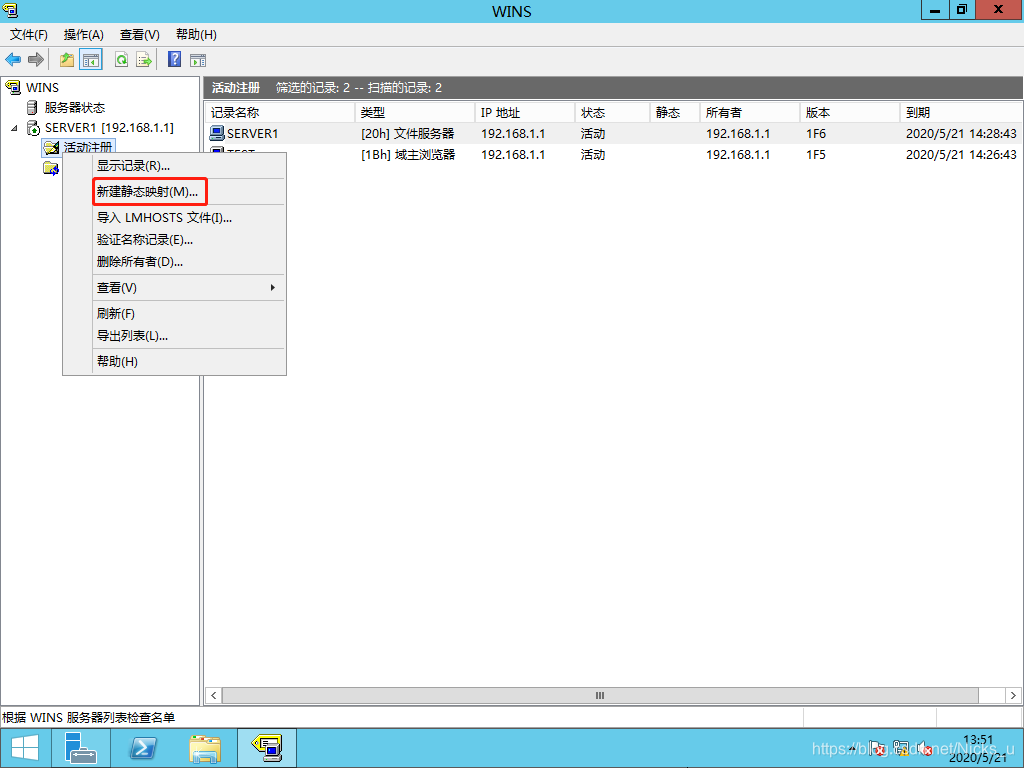The height and width of the screenshot is (768, 1024).
Task: Select the SERVER1 [192.168.1.1] tree item
Action: [109, 128]
